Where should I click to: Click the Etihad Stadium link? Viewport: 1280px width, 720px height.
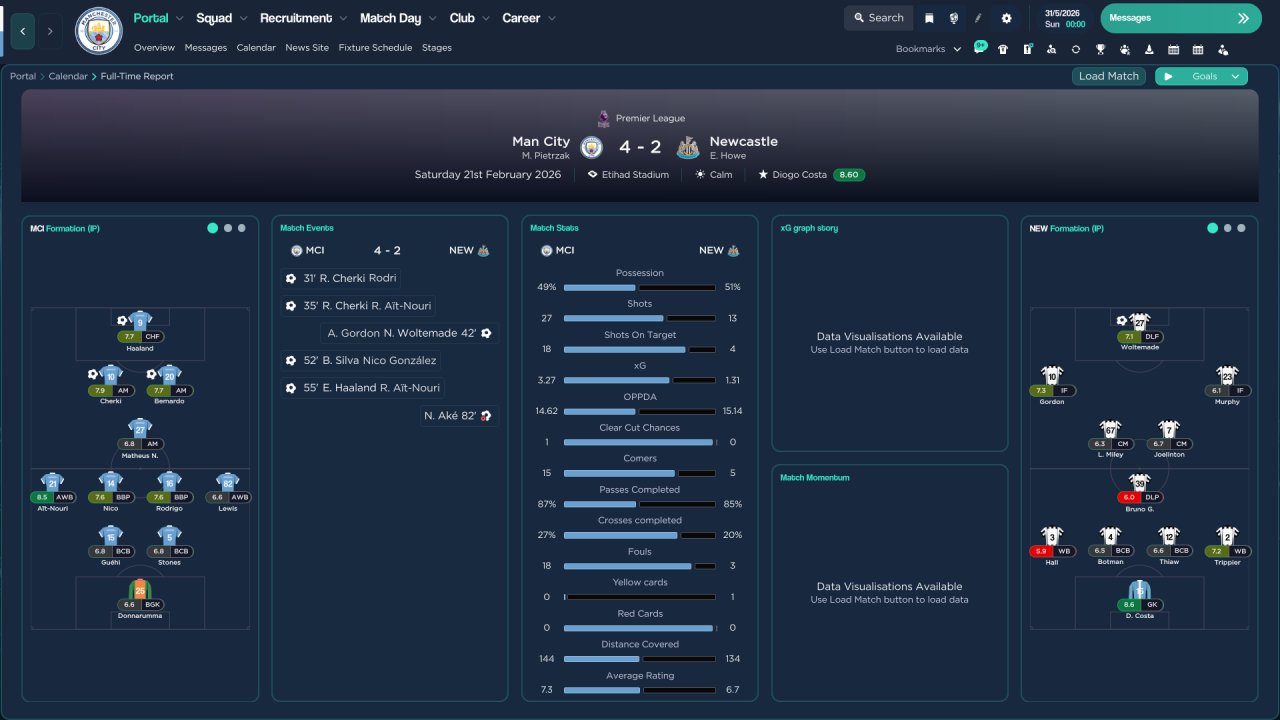(x=635, y=174)
